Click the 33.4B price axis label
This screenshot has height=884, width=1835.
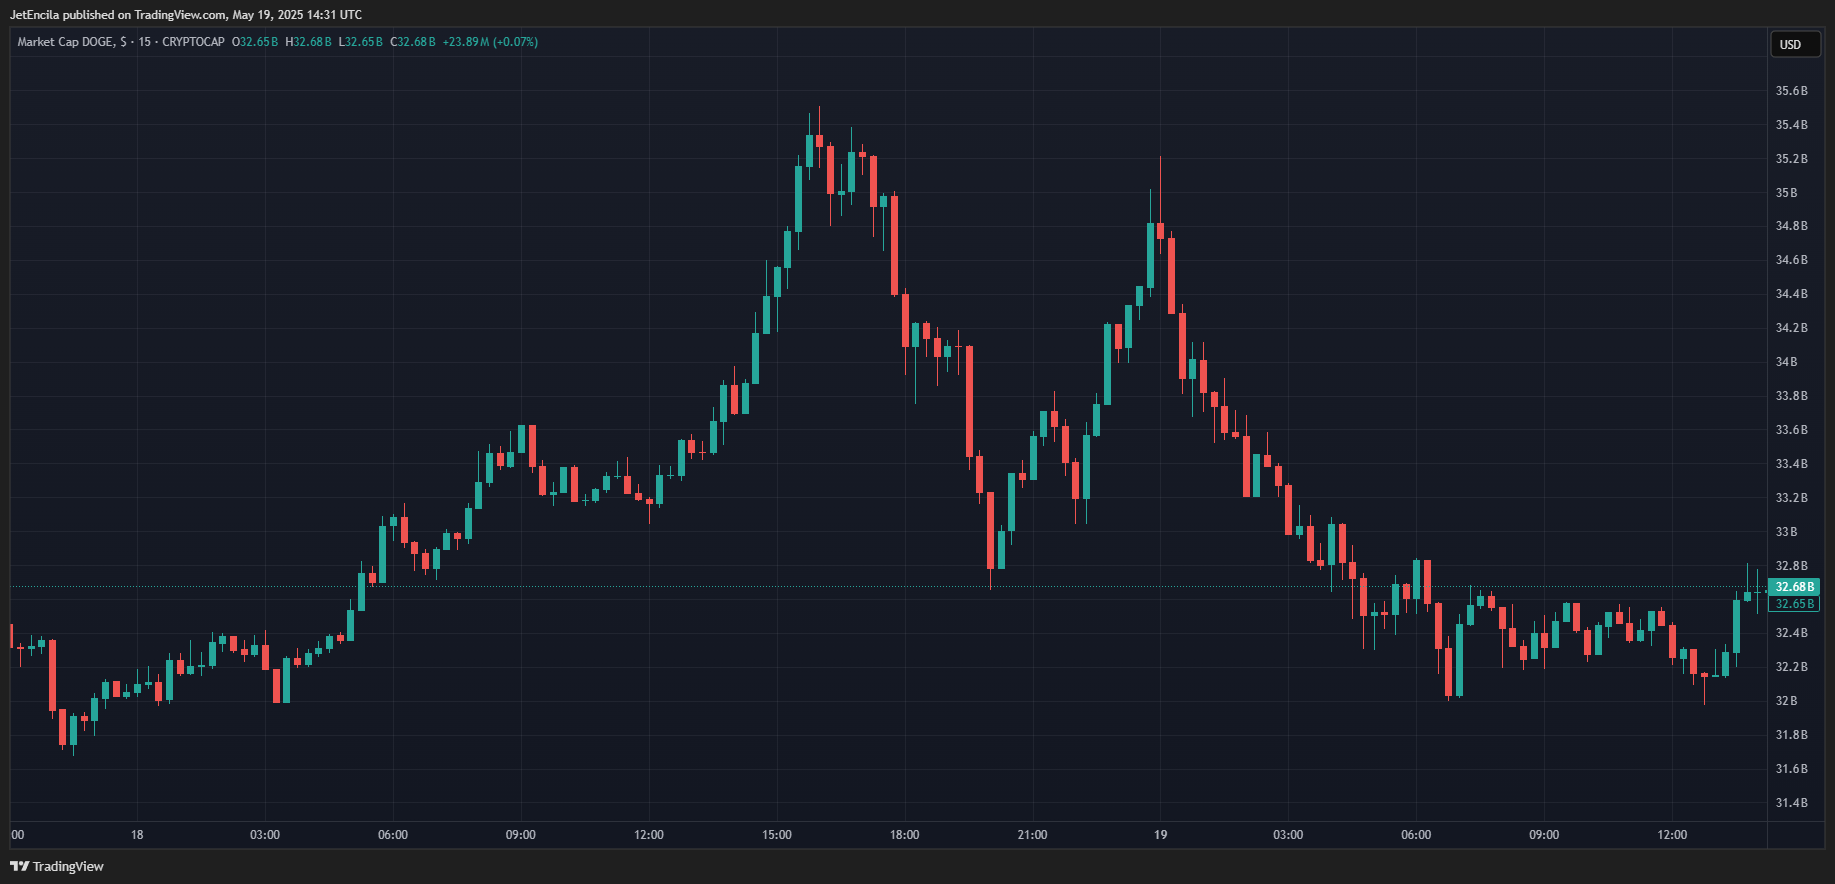click(x=1791, y=464)
